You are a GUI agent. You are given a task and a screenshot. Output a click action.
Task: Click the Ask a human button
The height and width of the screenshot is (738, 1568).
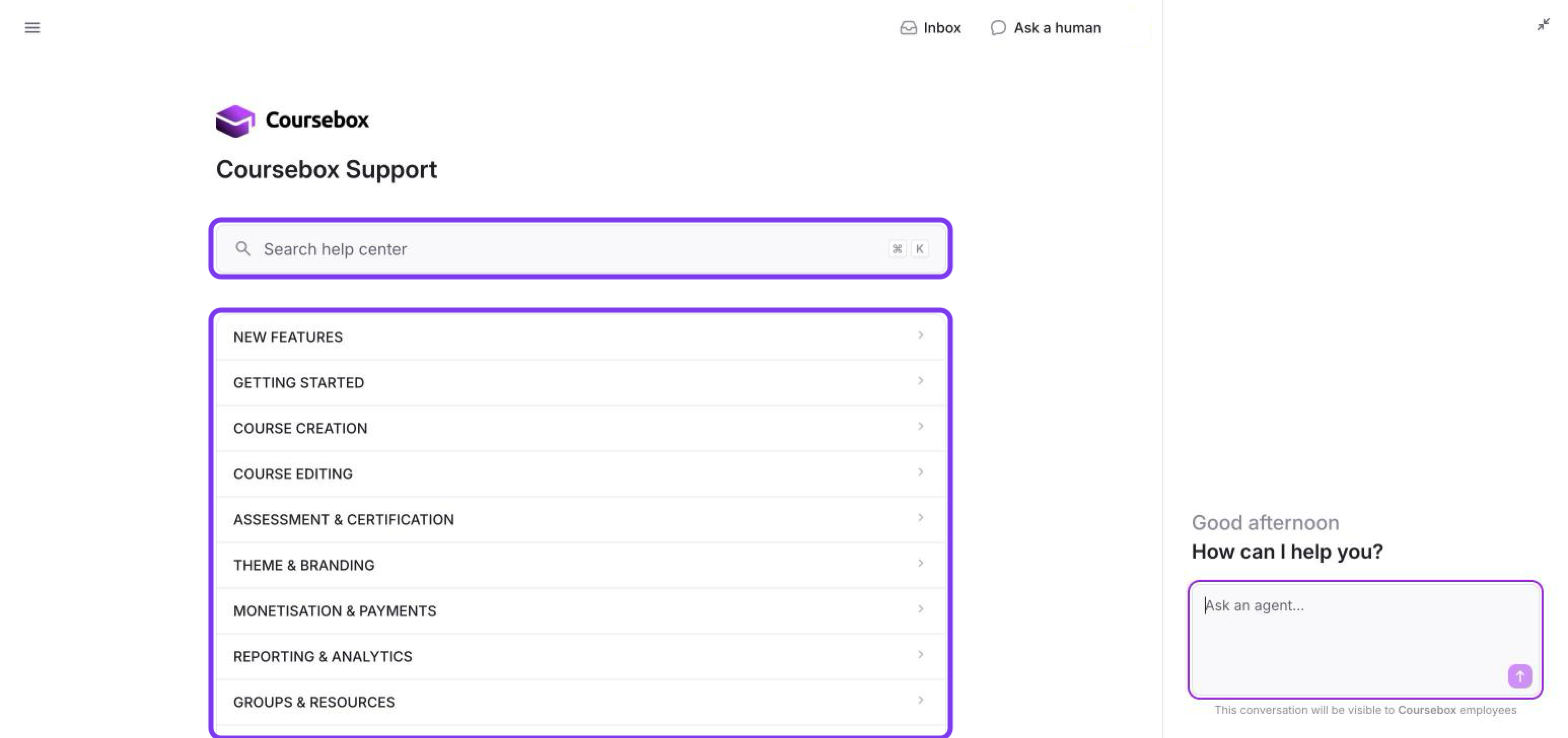(1046, 28)
